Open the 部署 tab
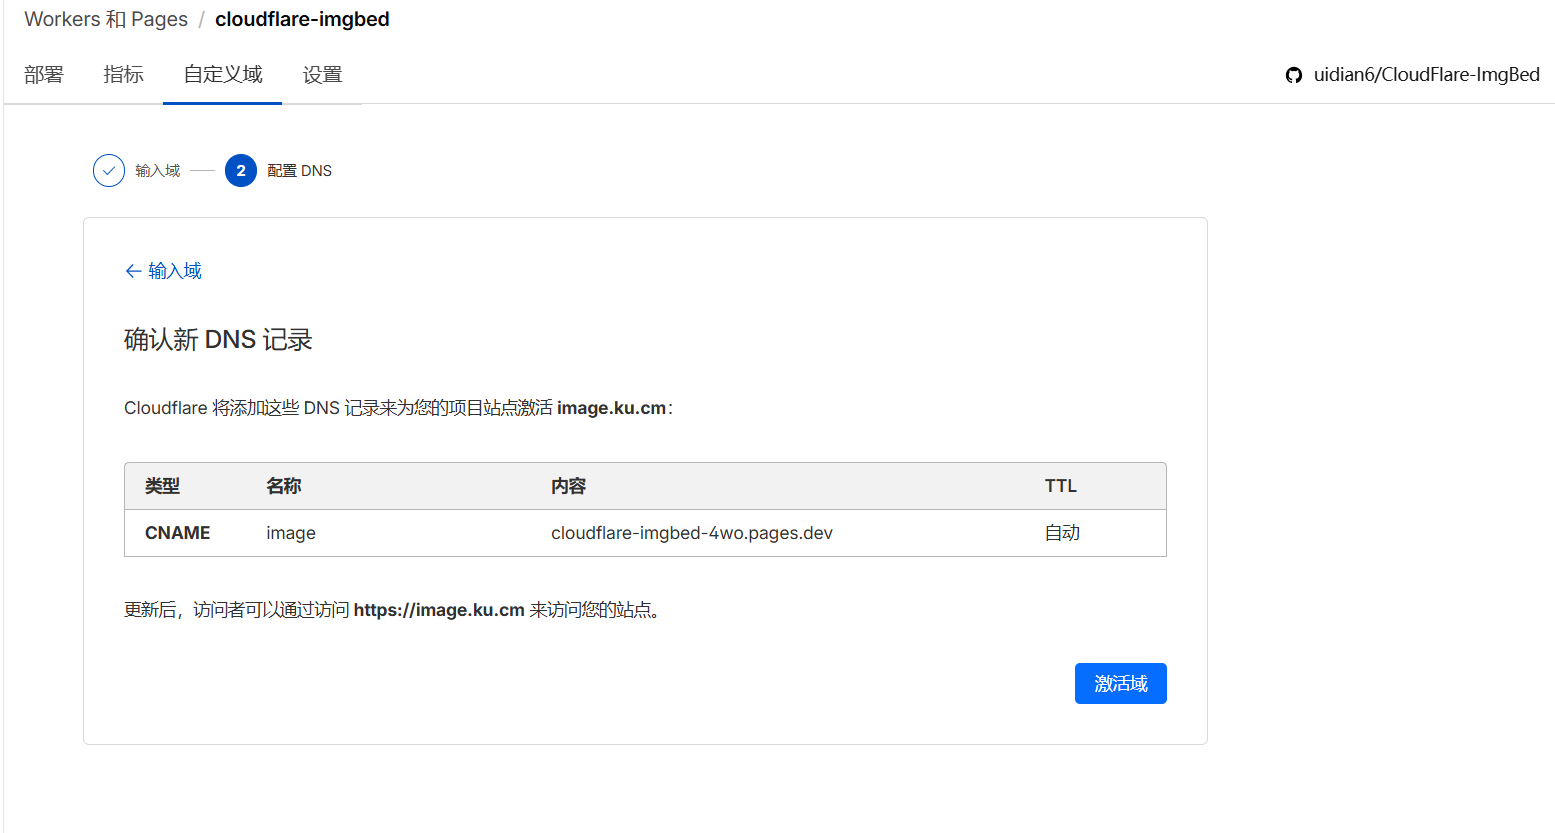 click(44, 75)
